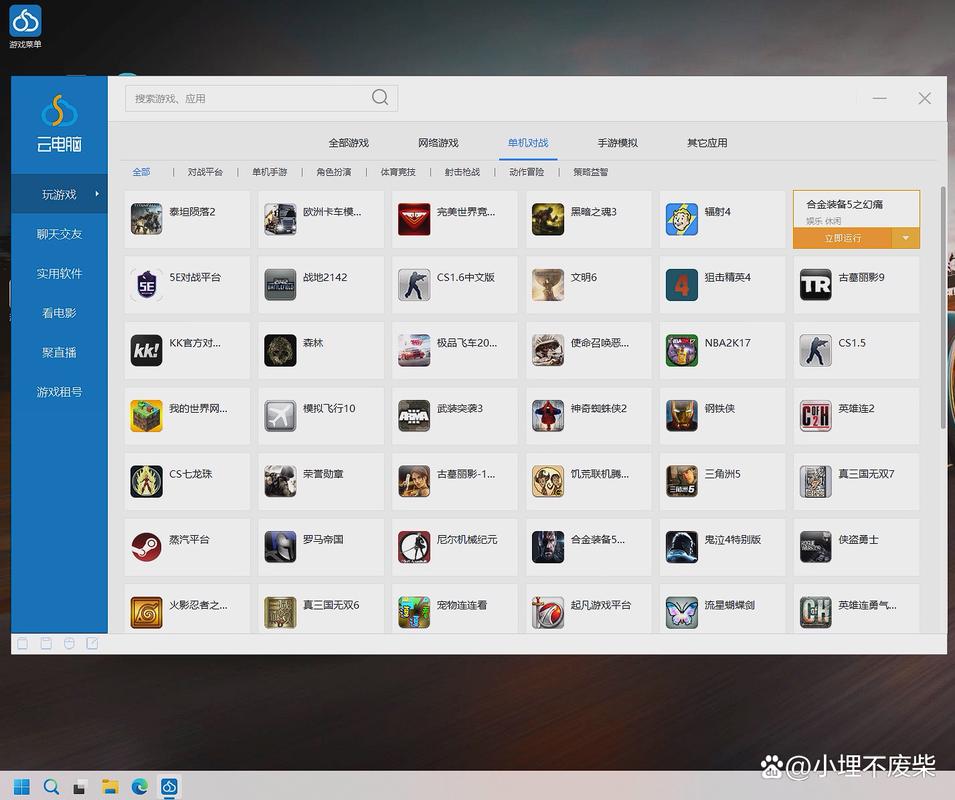Launch Company of Heroes 2 (英雄连2) icon
Image resolution: width=955 pixels, height=800 pixels.
coord(816,416)
